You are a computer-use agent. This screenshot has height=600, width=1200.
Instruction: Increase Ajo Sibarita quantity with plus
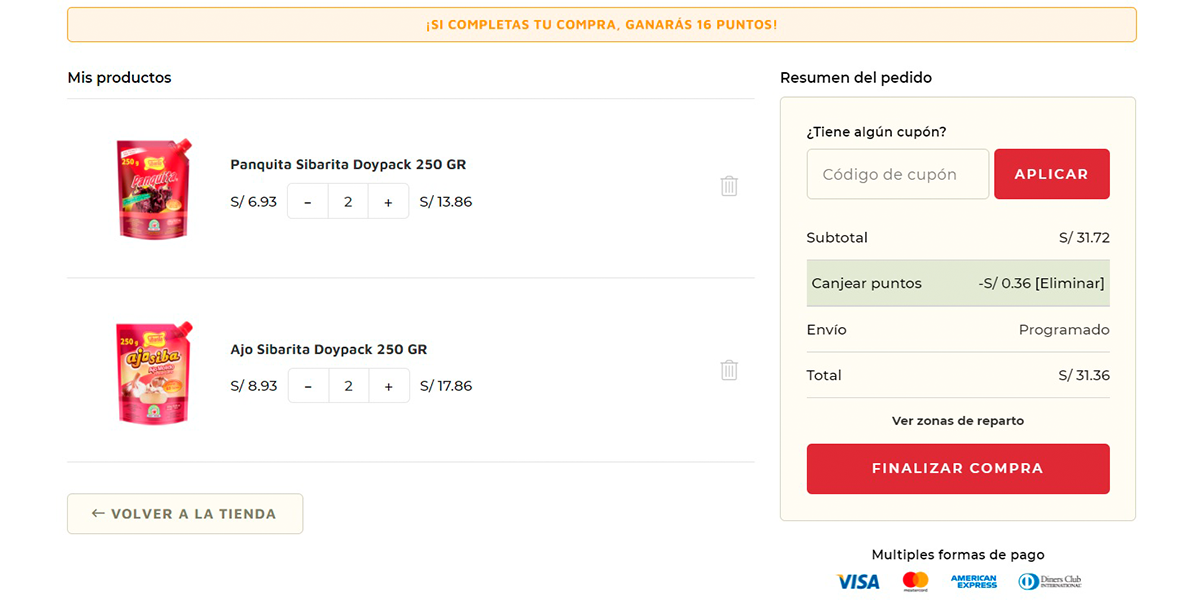(389, 386)
